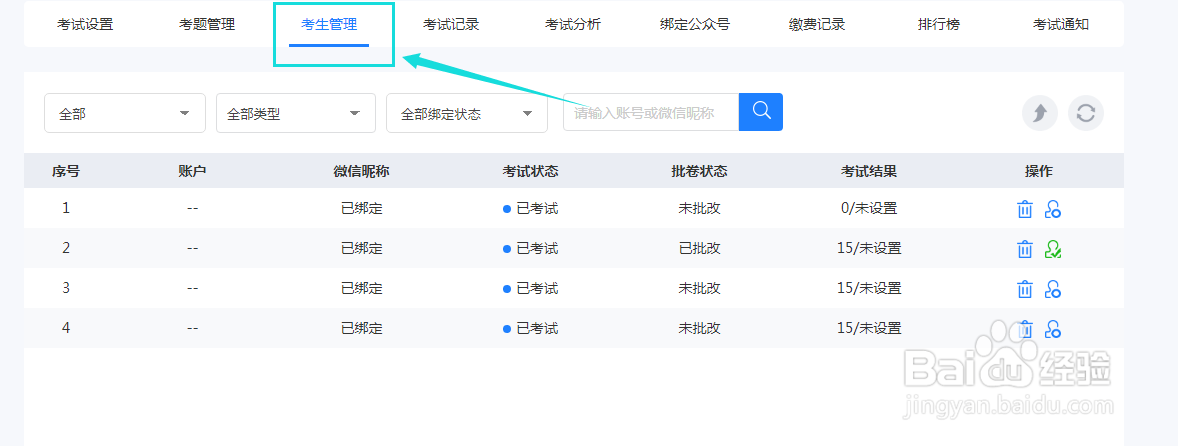Image resolution: width=1178 pixels, height=446 pixels.
Task: Click the export arrow round button
Action: 1040,113
